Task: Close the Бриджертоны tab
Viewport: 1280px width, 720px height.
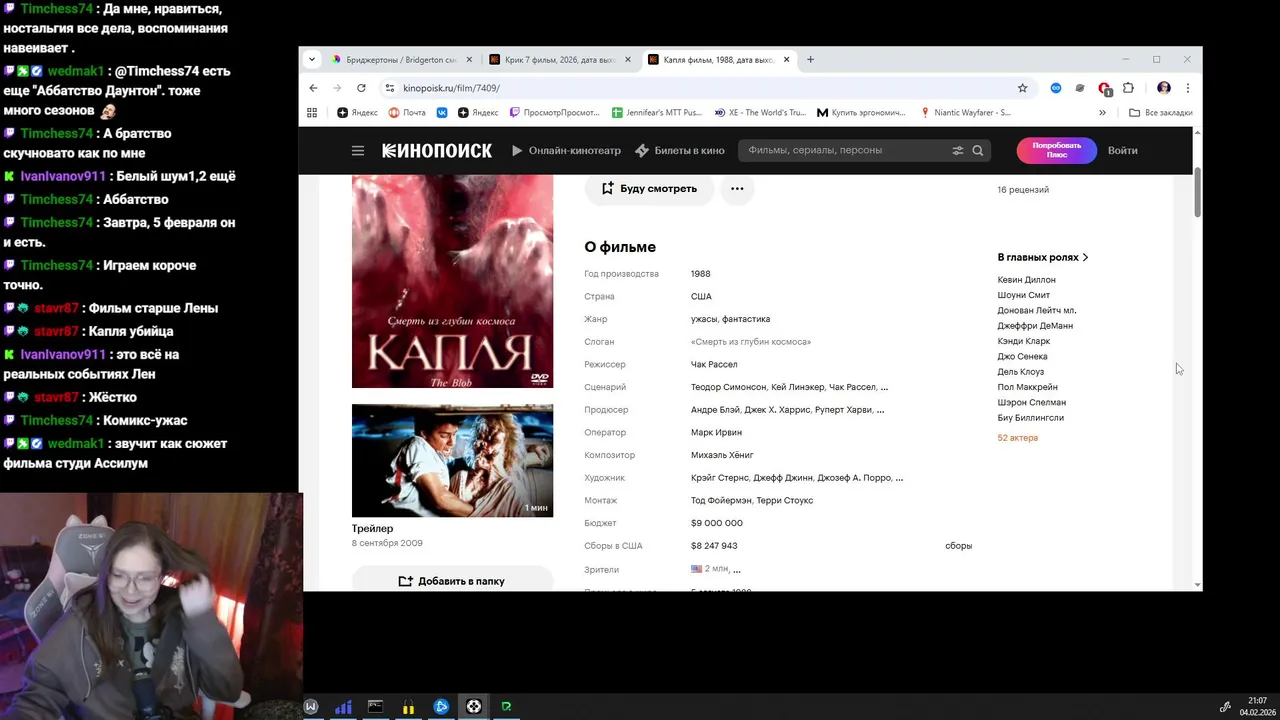Action: pos(469,60)
